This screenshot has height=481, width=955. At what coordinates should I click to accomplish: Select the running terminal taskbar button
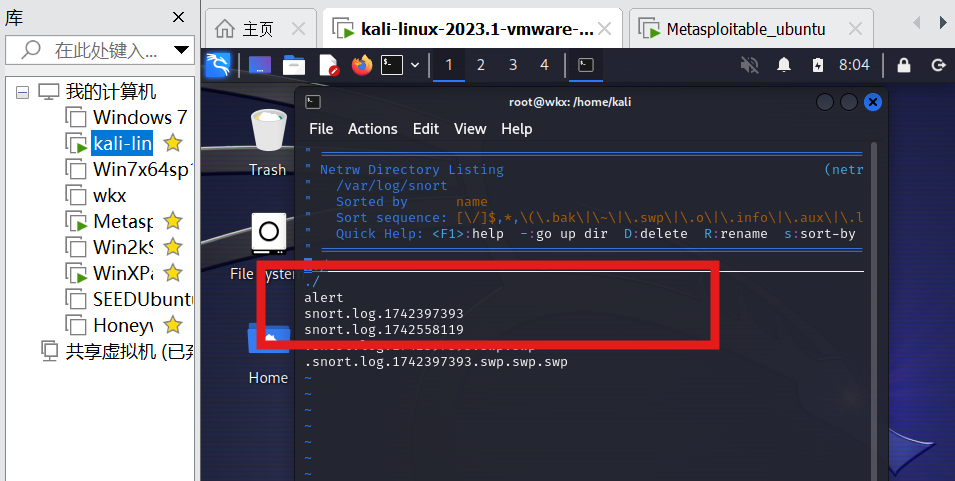click(586, 65)
